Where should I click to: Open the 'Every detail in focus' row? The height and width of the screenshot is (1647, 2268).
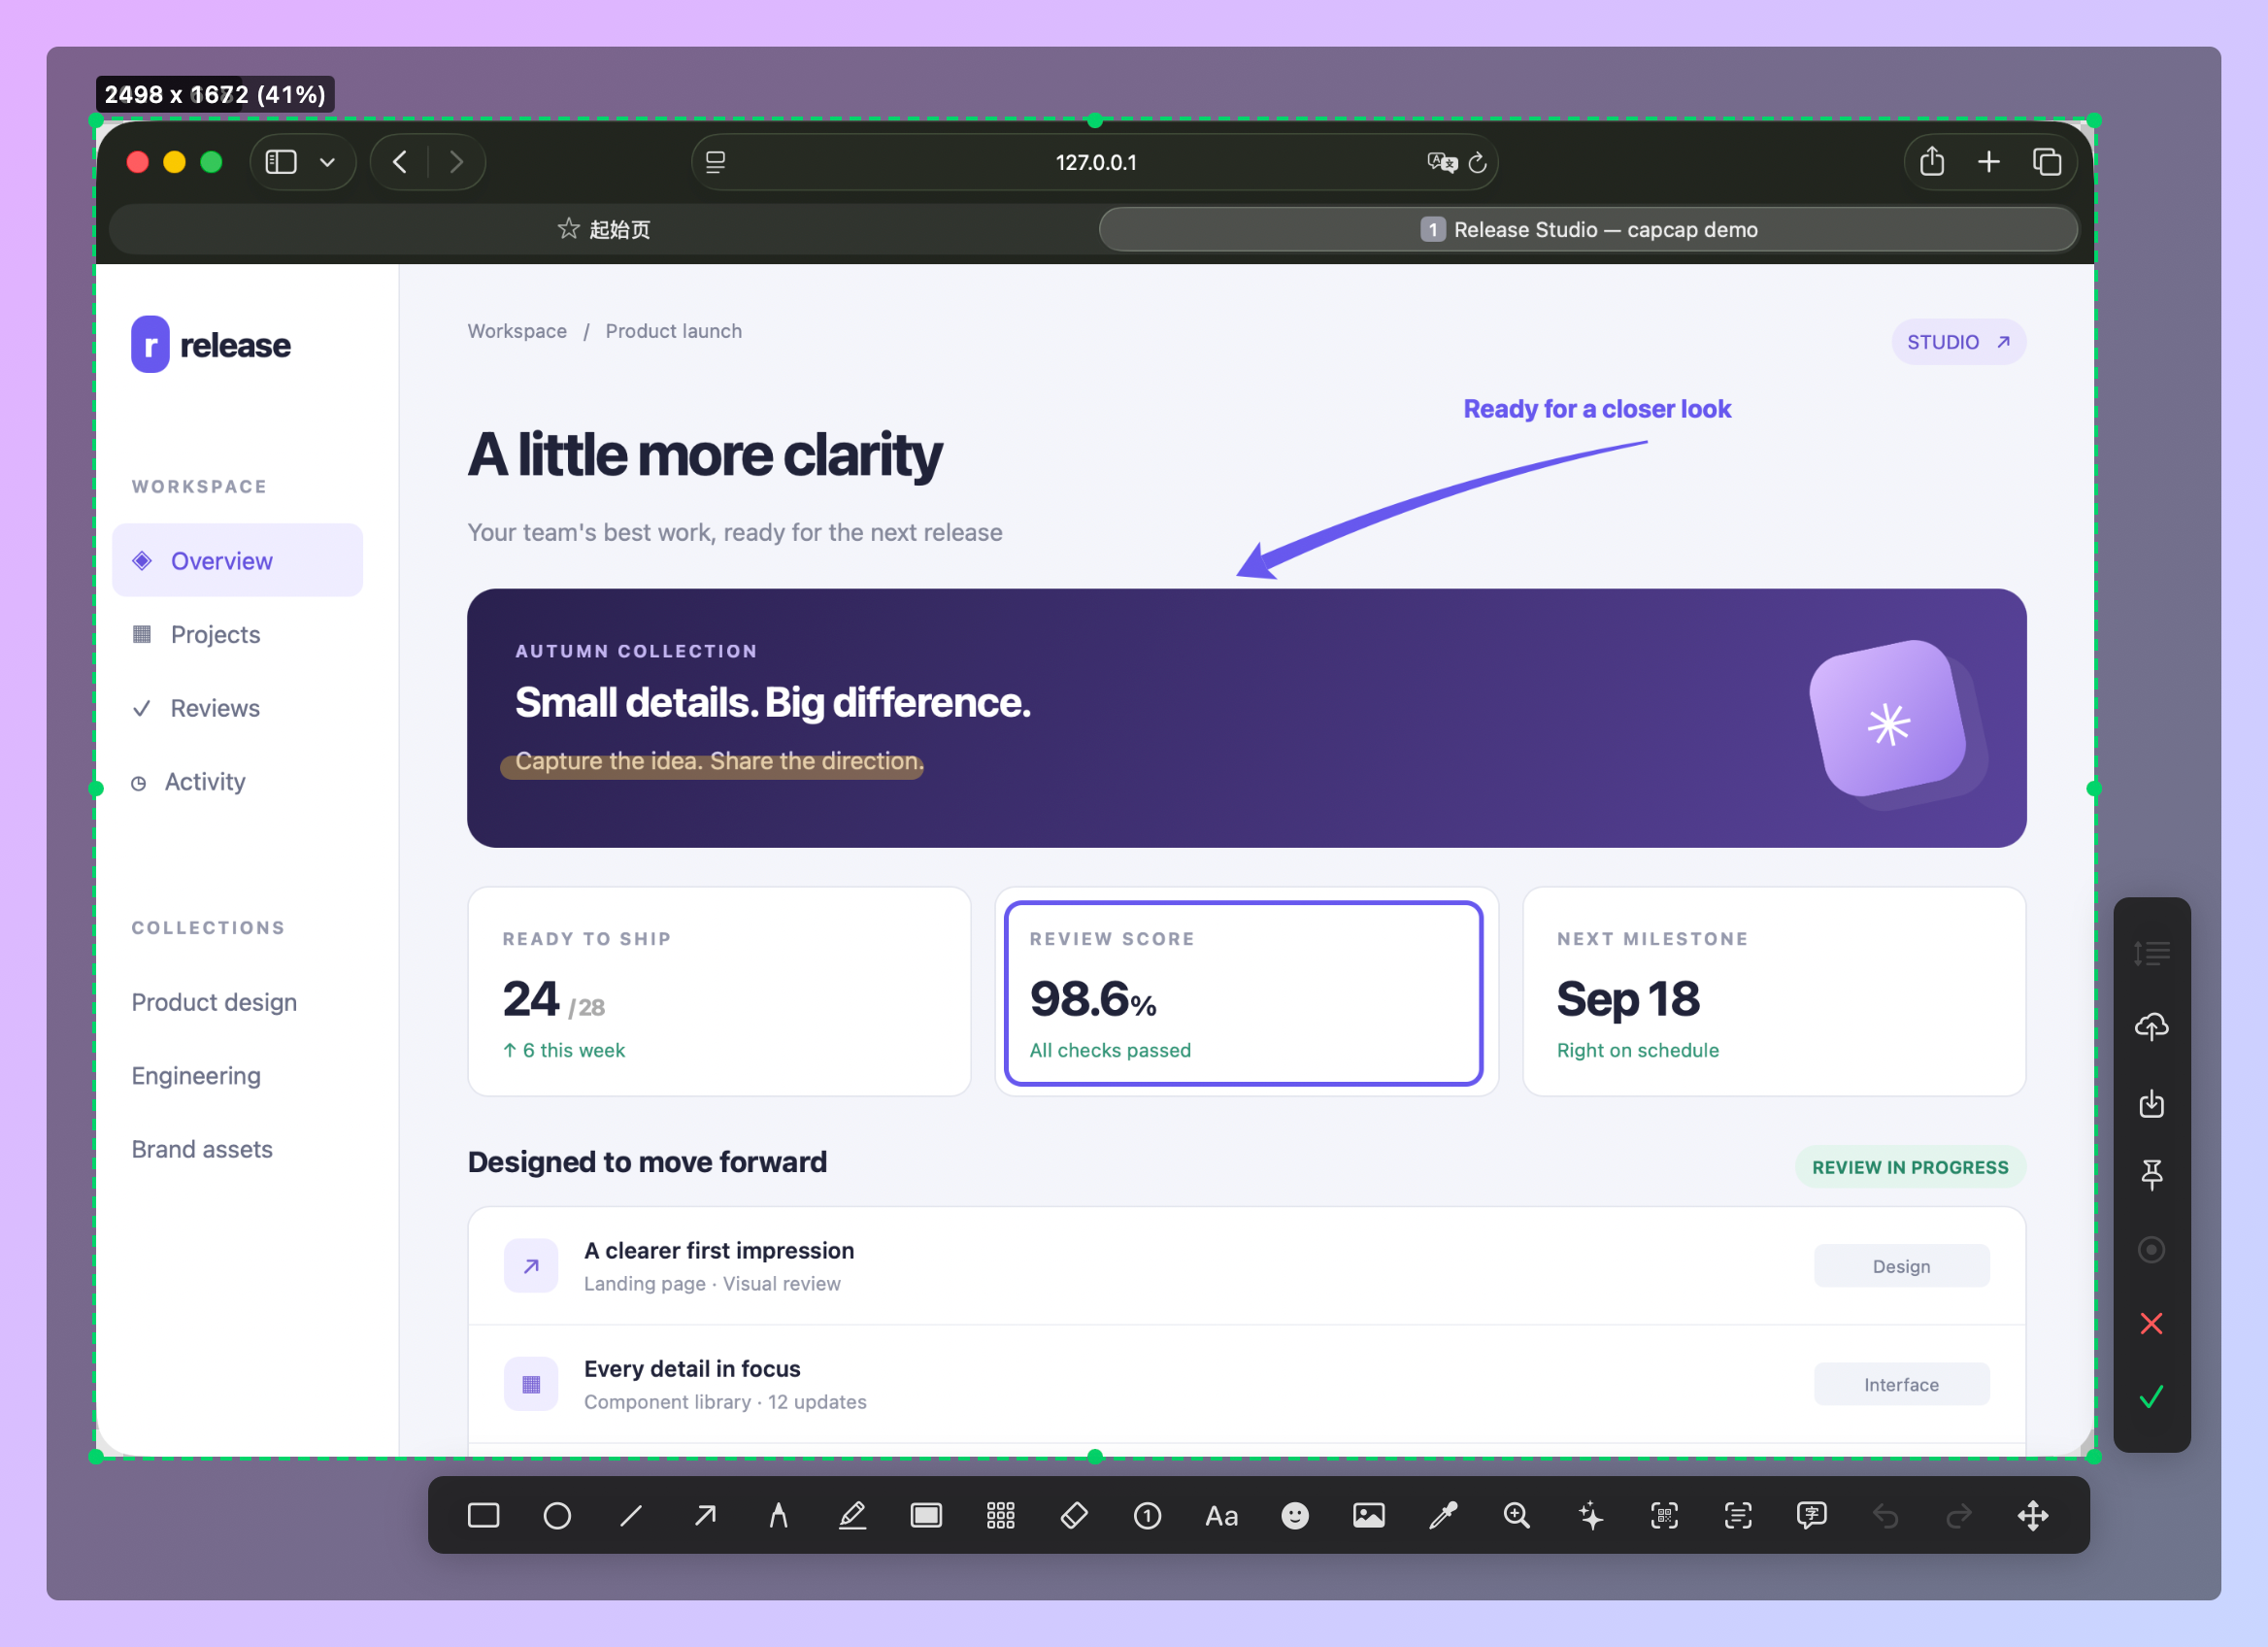click(1246, 1384)
